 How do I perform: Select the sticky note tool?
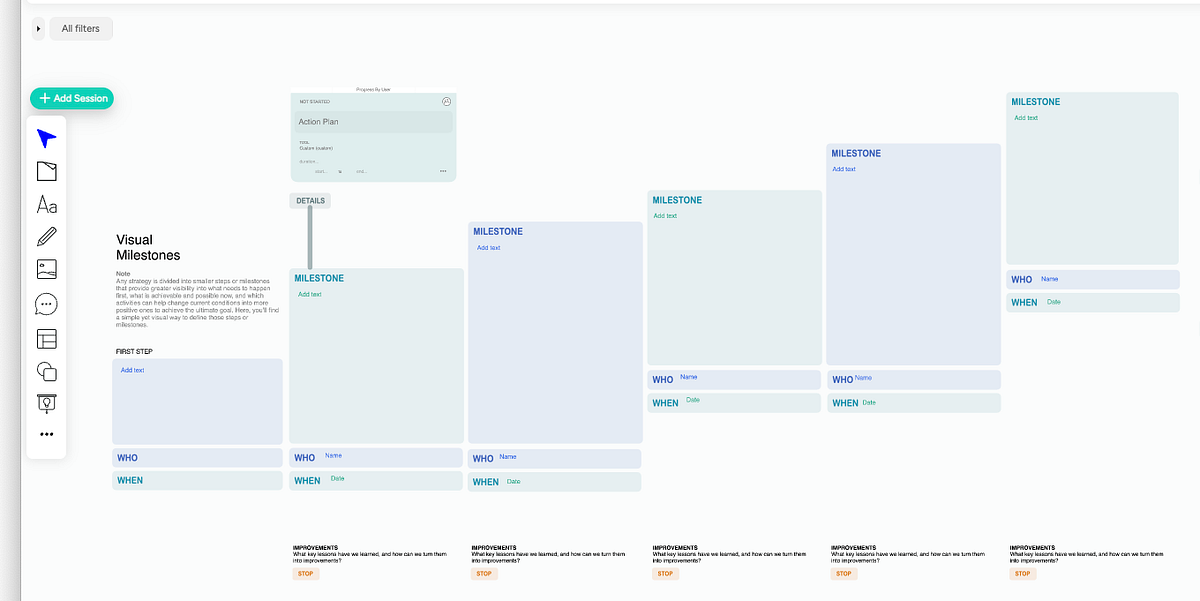[x=46, y=171]
